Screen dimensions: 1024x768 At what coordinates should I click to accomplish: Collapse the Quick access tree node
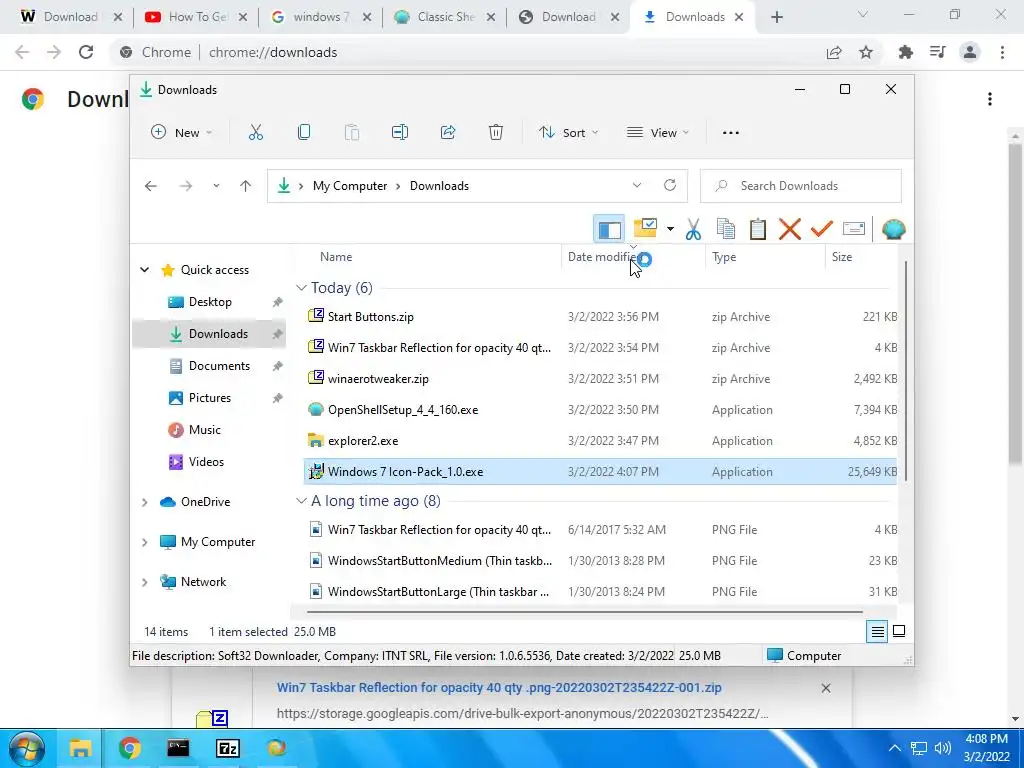145,270
